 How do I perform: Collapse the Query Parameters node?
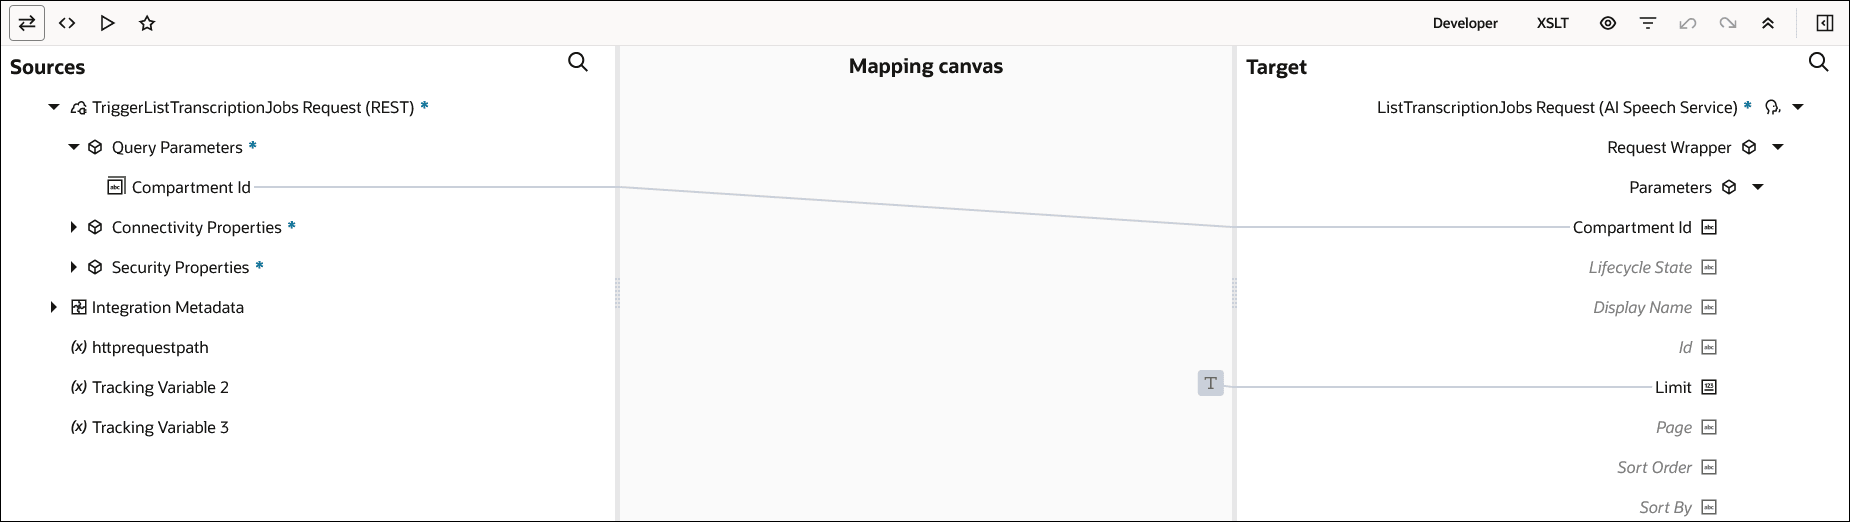(74, 147)
